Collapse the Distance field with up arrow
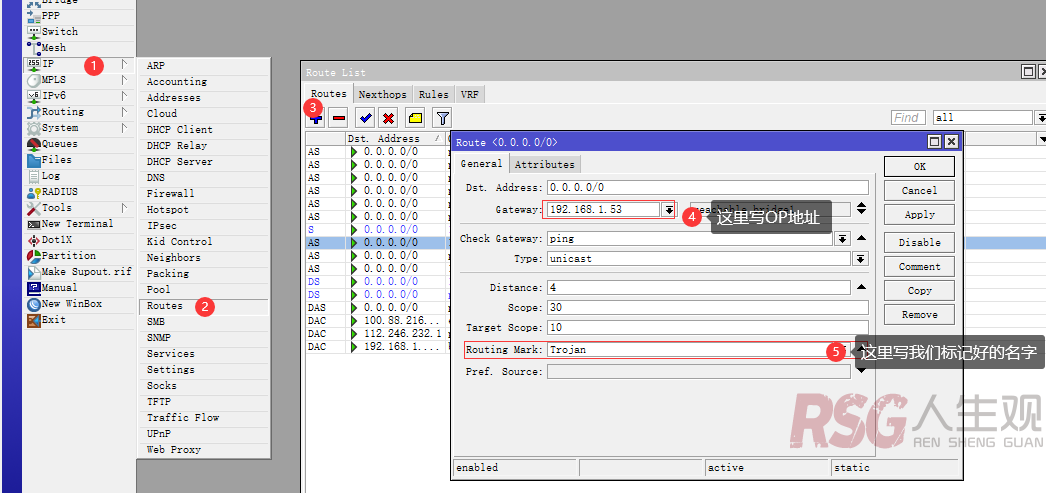Viewport: 1046px width, 493px height. 861,288
